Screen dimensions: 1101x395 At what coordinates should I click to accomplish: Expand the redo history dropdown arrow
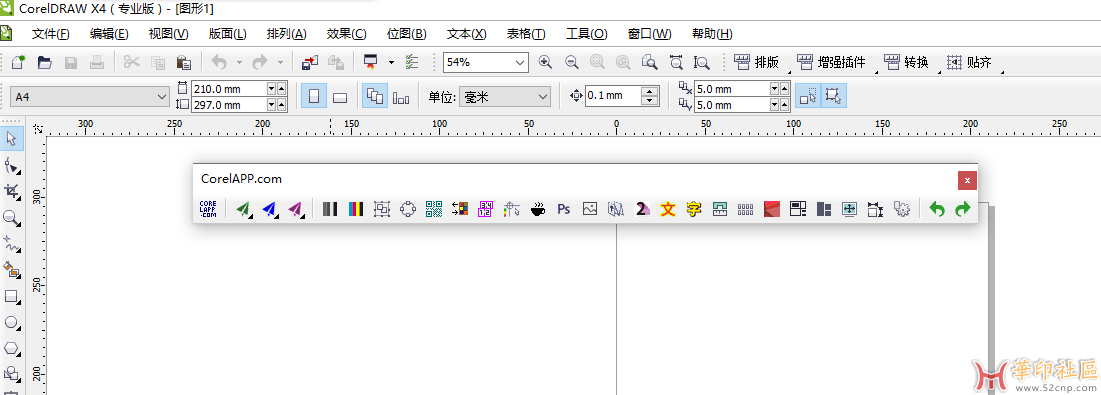pyautogui.click(x=280, y=62)
